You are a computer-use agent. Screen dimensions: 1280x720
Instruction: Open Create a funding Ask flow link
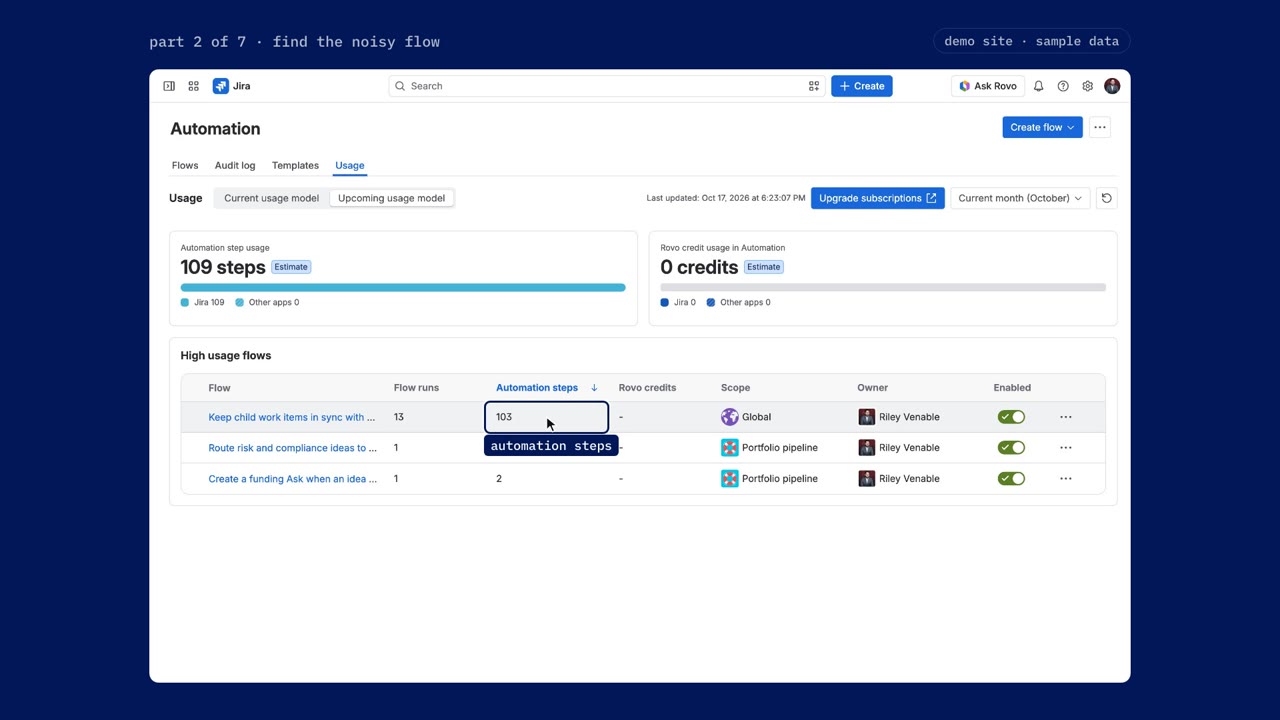[x=293, y=479]
